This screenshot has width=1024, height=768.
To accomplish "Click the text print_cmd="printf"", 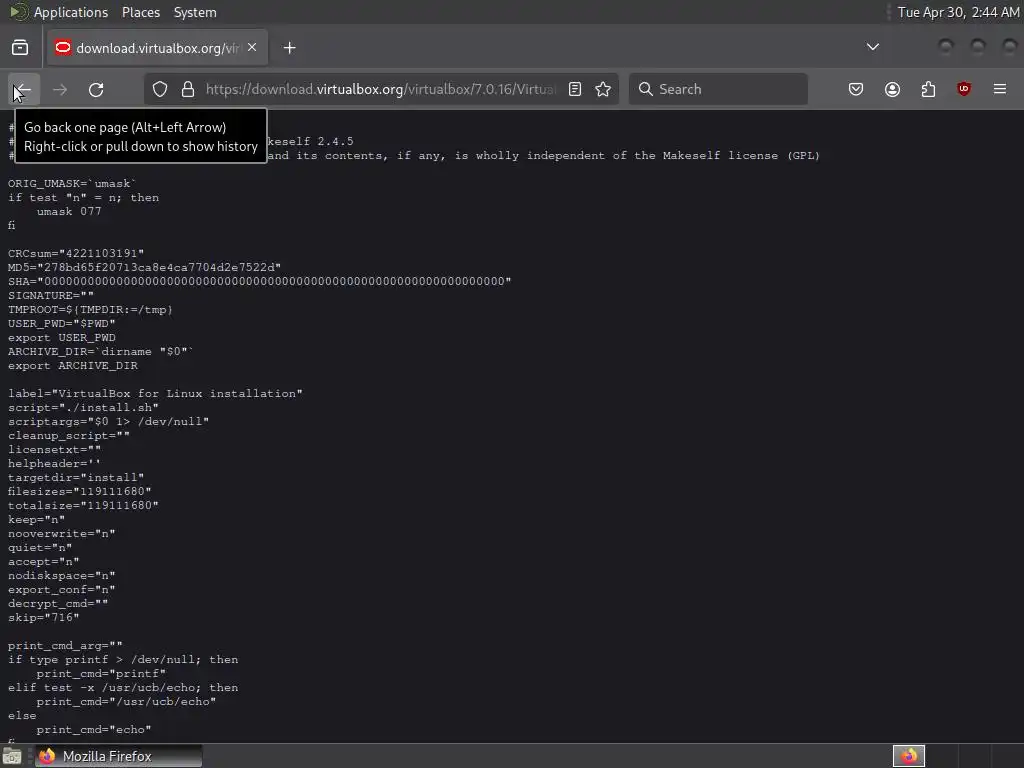I will tap(101, 674).
